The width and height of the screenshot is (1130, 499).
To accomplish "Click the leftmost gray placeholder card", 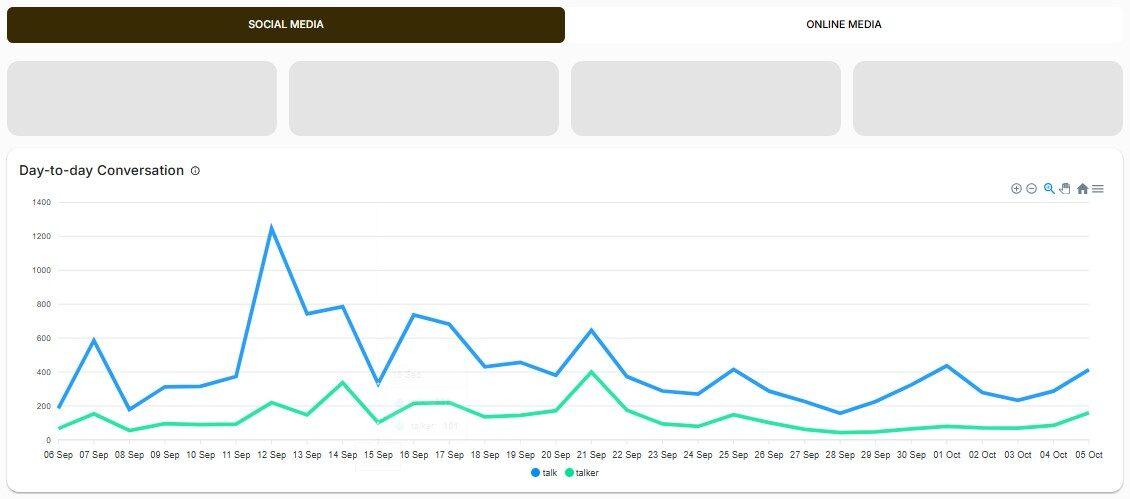I will pos(142,98).
